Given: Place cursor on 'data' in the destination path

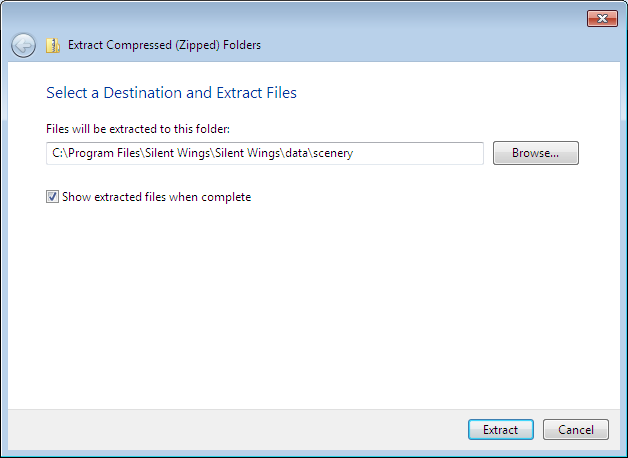Looking at the screenshot, I should click(296, 153).
